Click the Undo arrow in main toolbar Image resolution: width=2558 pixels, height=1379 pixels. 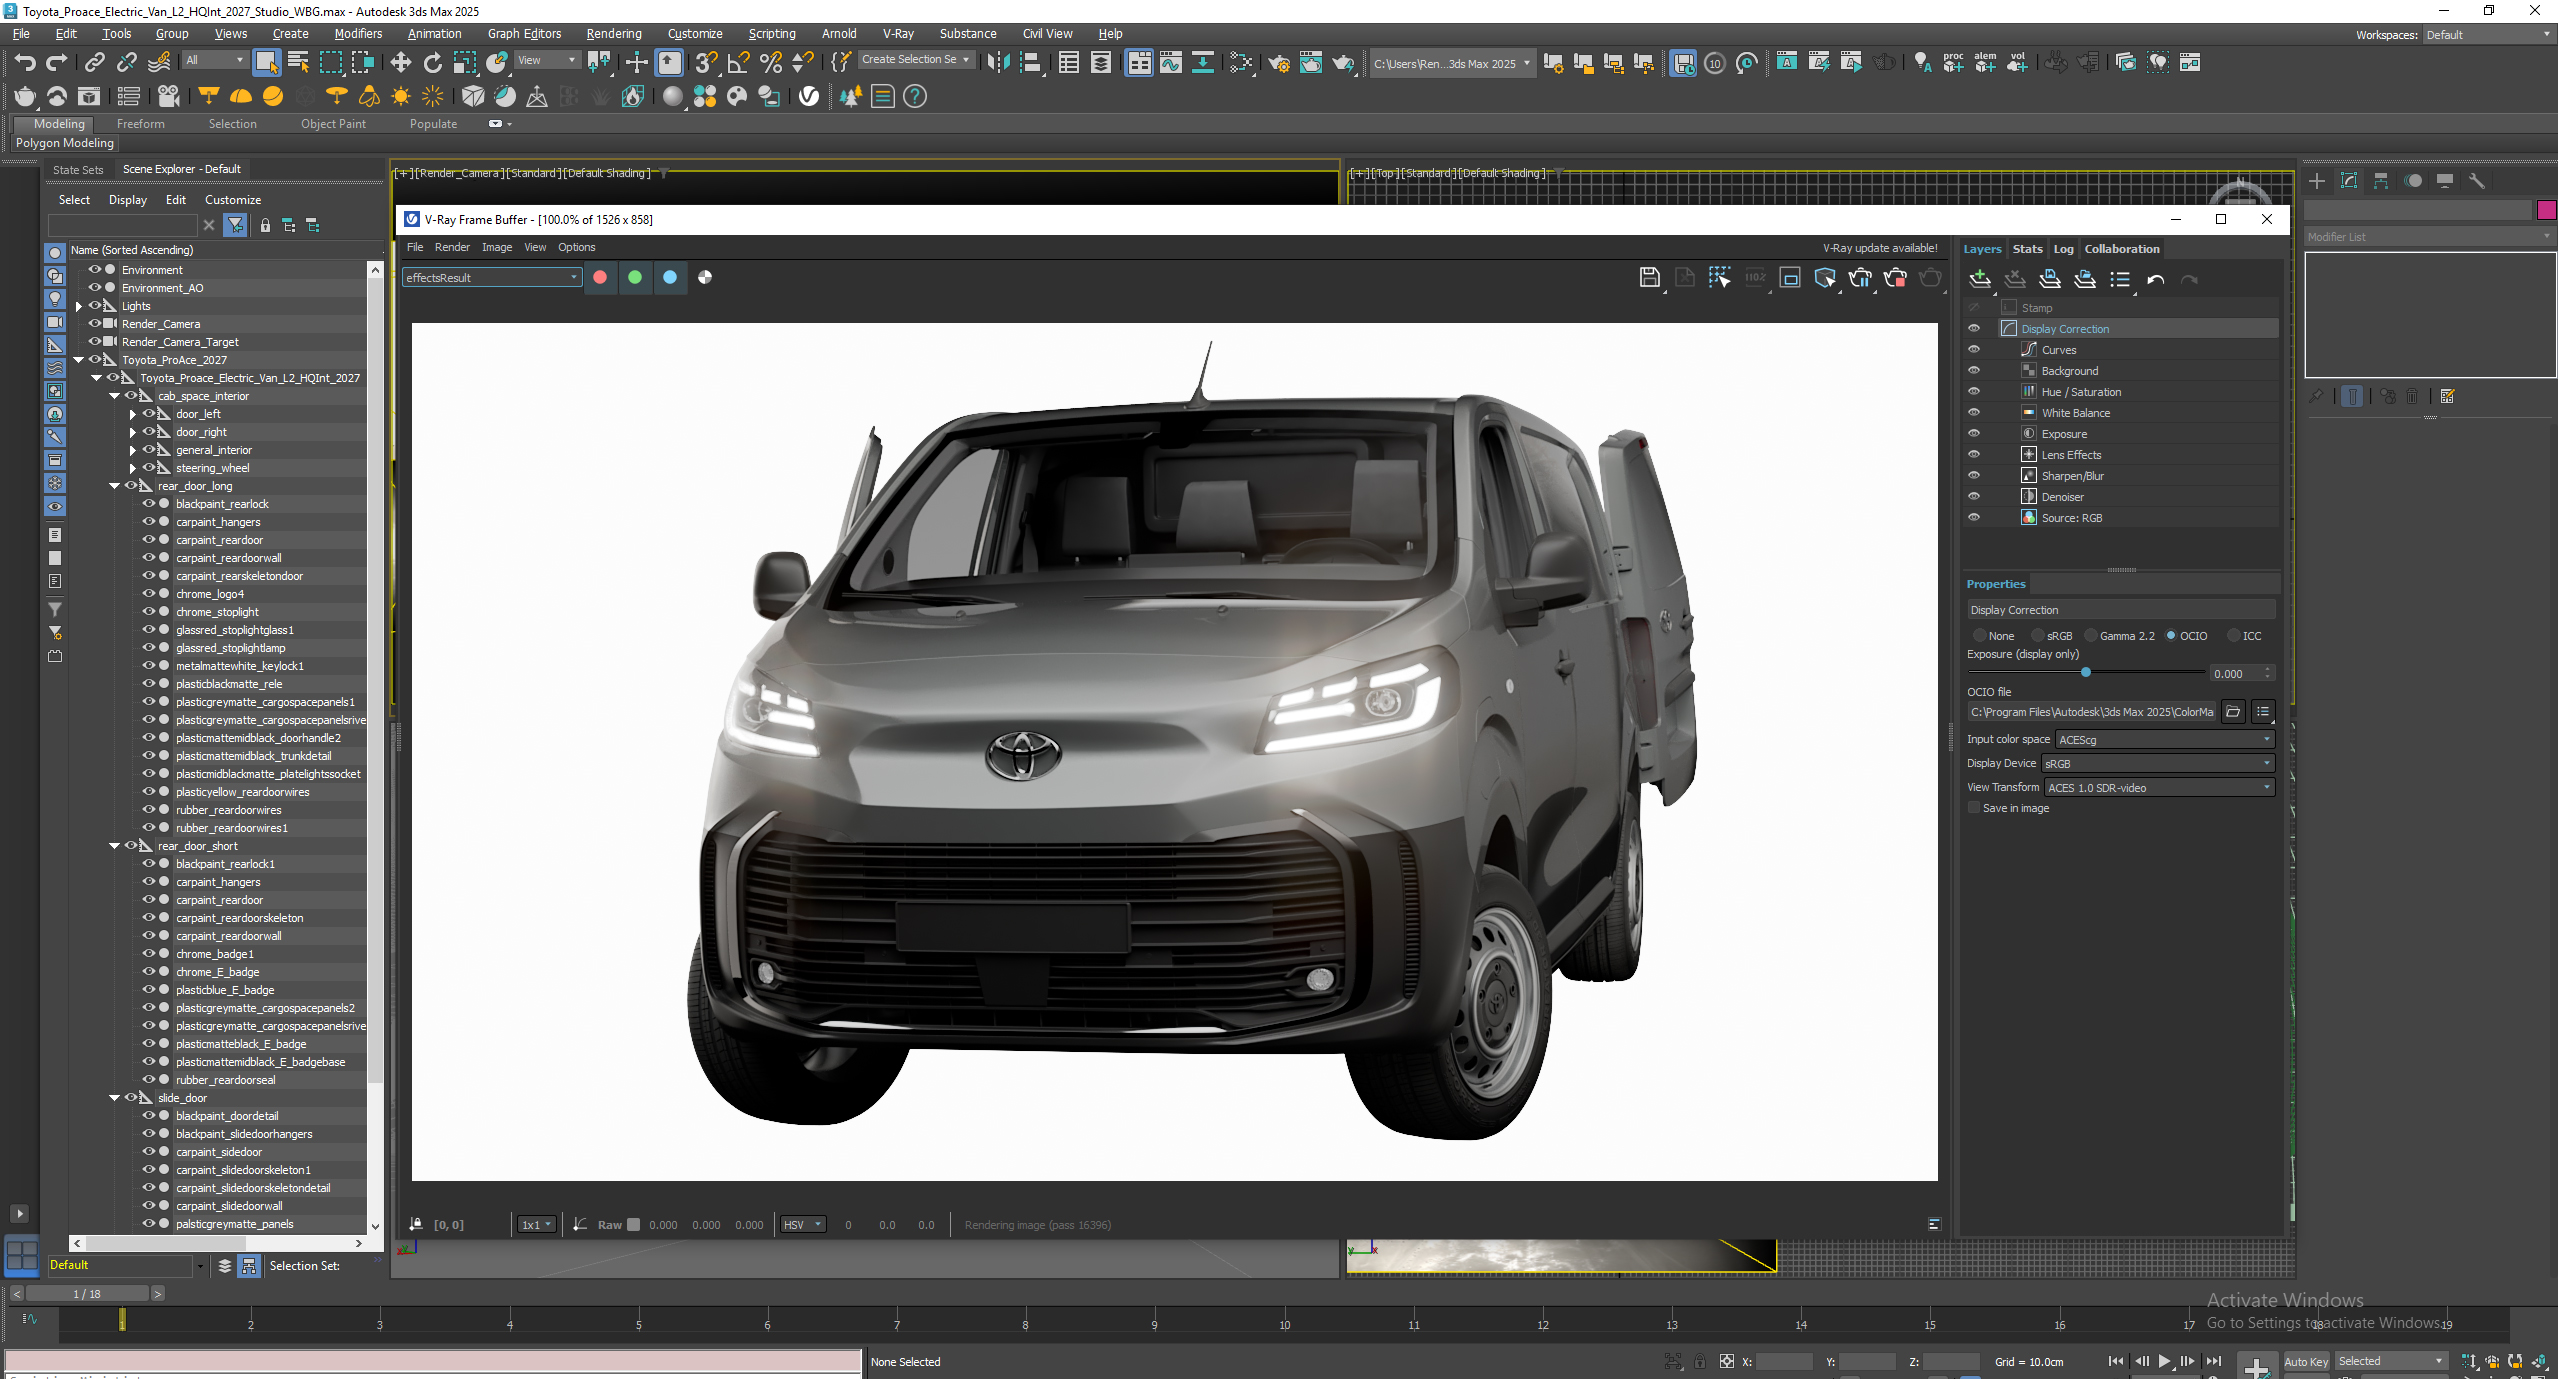click(25, 63)
